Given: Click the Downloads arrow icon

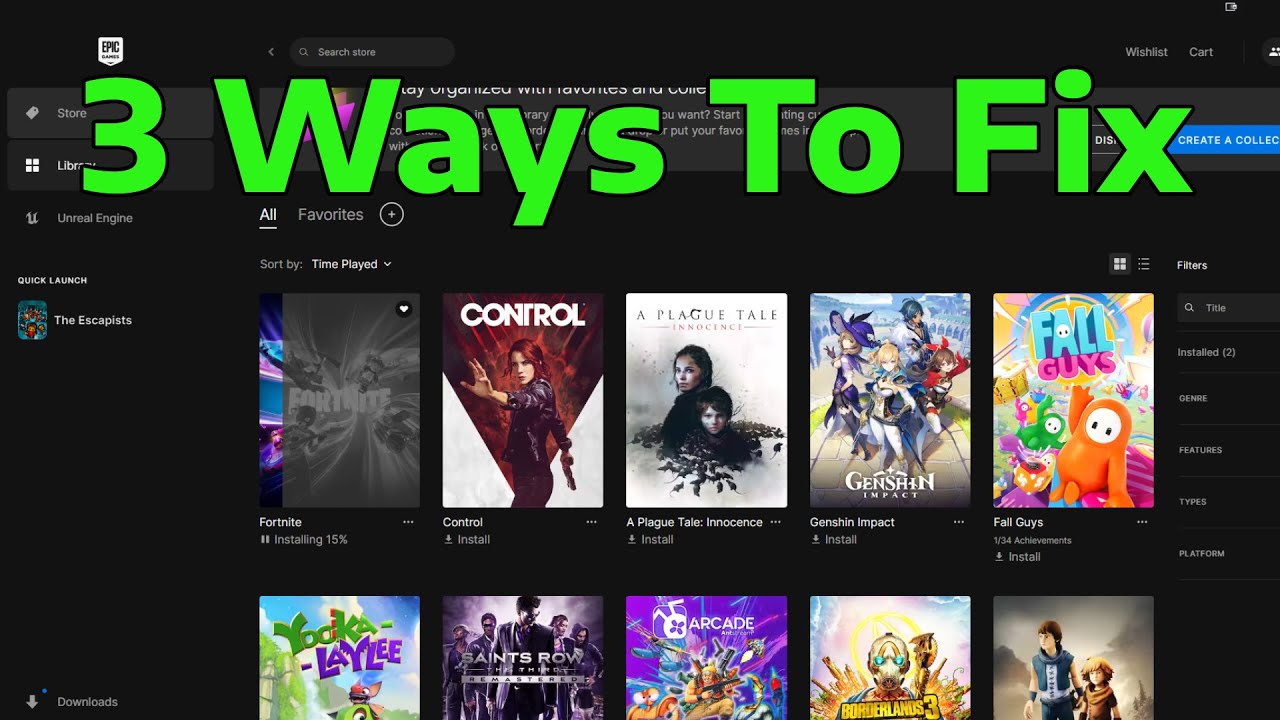Looking at the screenshot, I should (x=32, y=702).
